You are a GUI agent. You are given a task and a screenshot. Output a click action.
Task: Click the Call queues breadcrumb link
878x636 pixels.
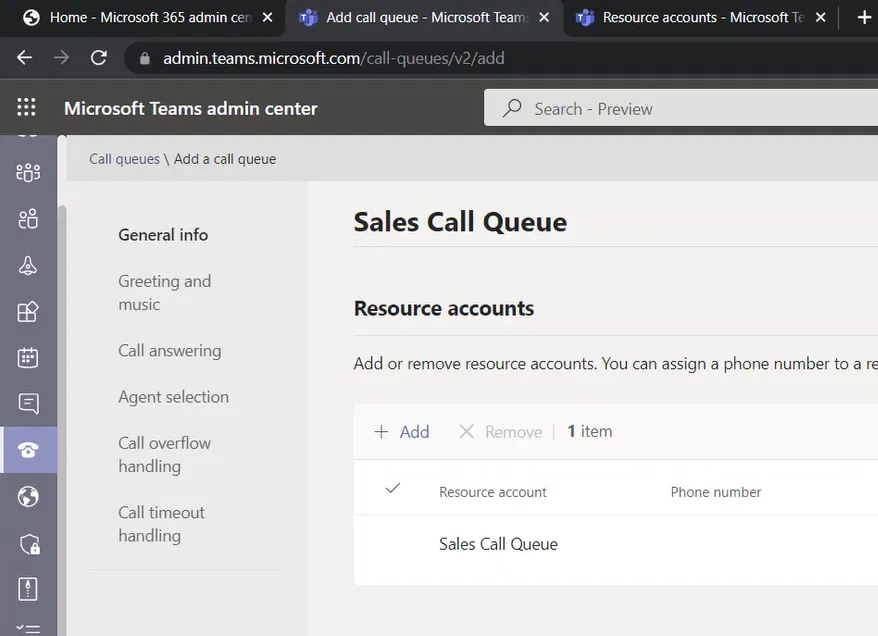pyautogui.click(x=124, y=159)
